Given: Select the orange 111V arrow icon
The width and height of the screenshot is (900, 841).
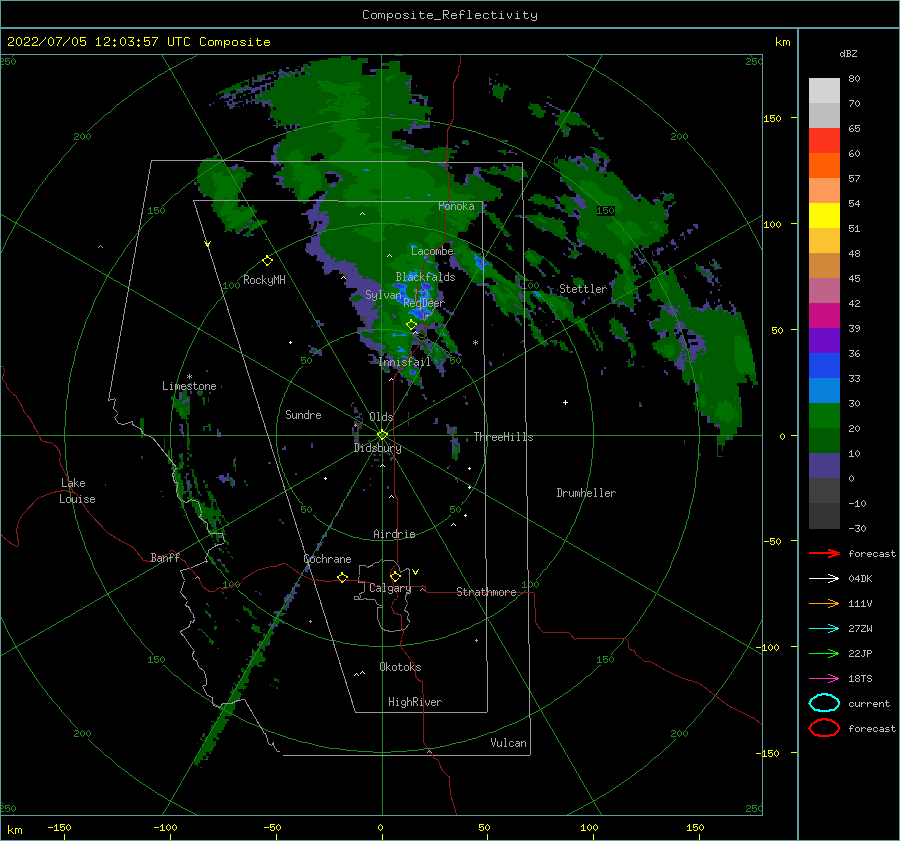Looking at the screenshot, I should [824, 603].
